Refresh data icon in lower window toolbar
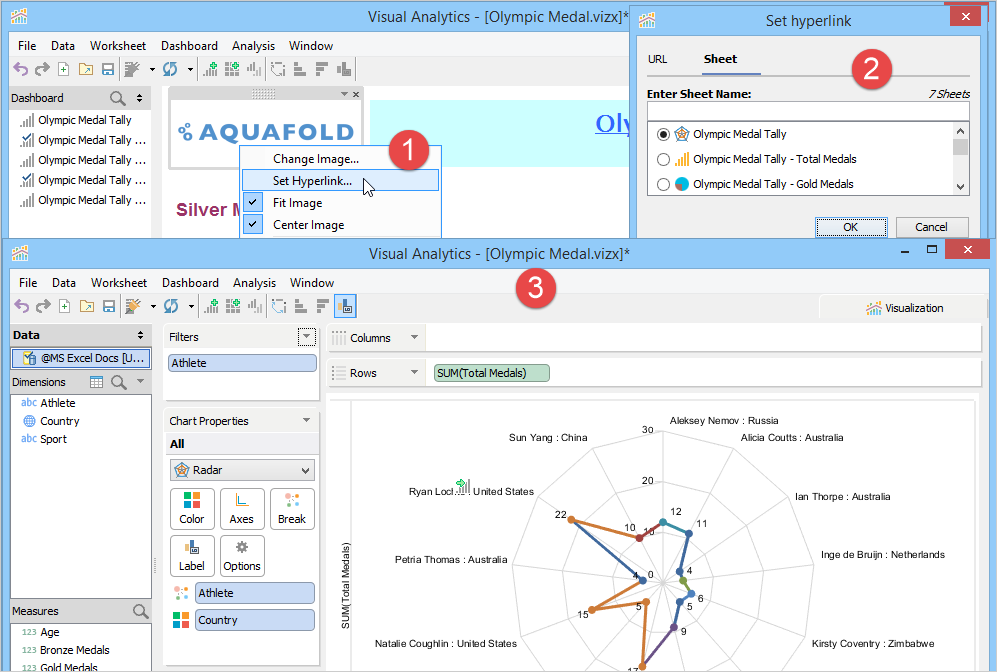 tap(171, 306)
